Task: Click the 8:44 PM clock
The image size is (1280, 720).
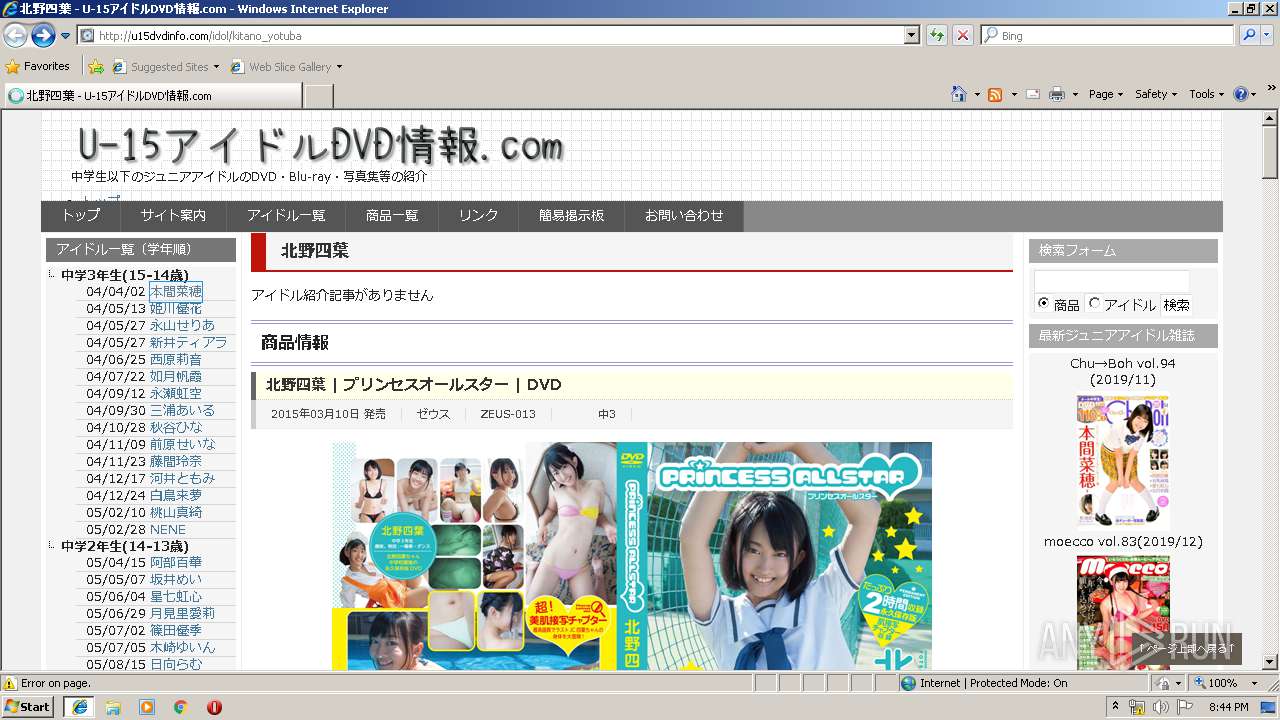Action: (1228, 707)
